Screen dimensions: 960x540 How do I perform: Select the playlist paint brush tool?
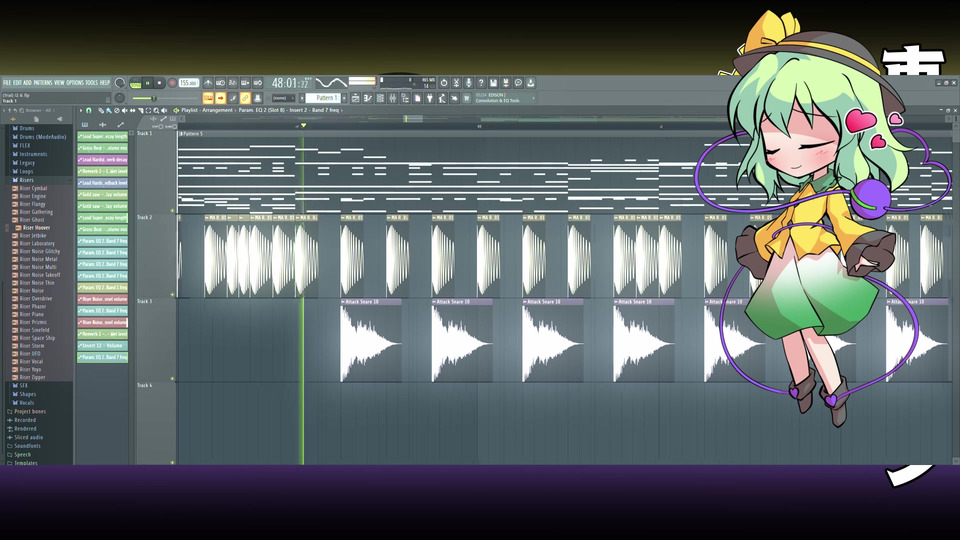(108, 110)
